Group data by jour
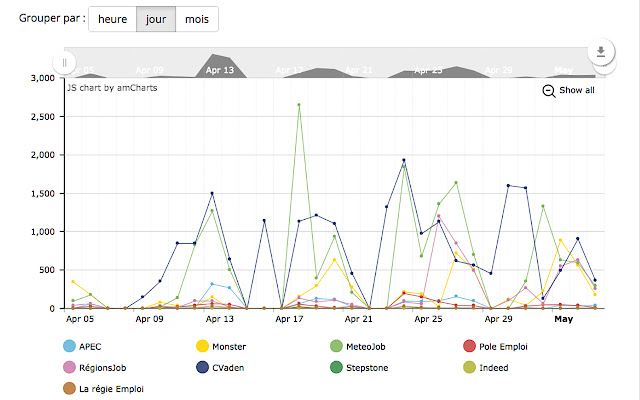Image resolution: width=640 pixels, height=400 pixels. [156, 19]
